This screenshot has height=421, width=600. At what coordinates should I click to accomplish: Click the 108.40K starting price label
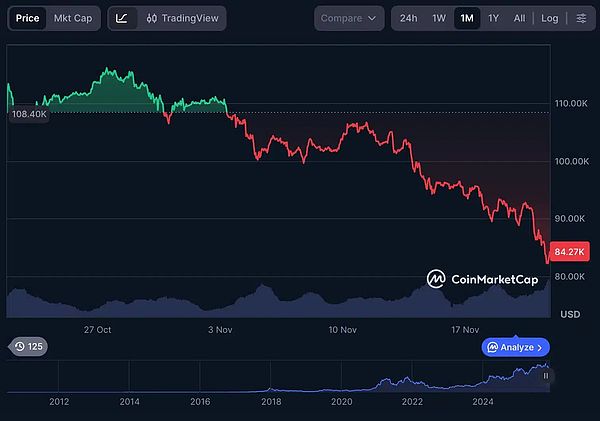click(28, 115)
